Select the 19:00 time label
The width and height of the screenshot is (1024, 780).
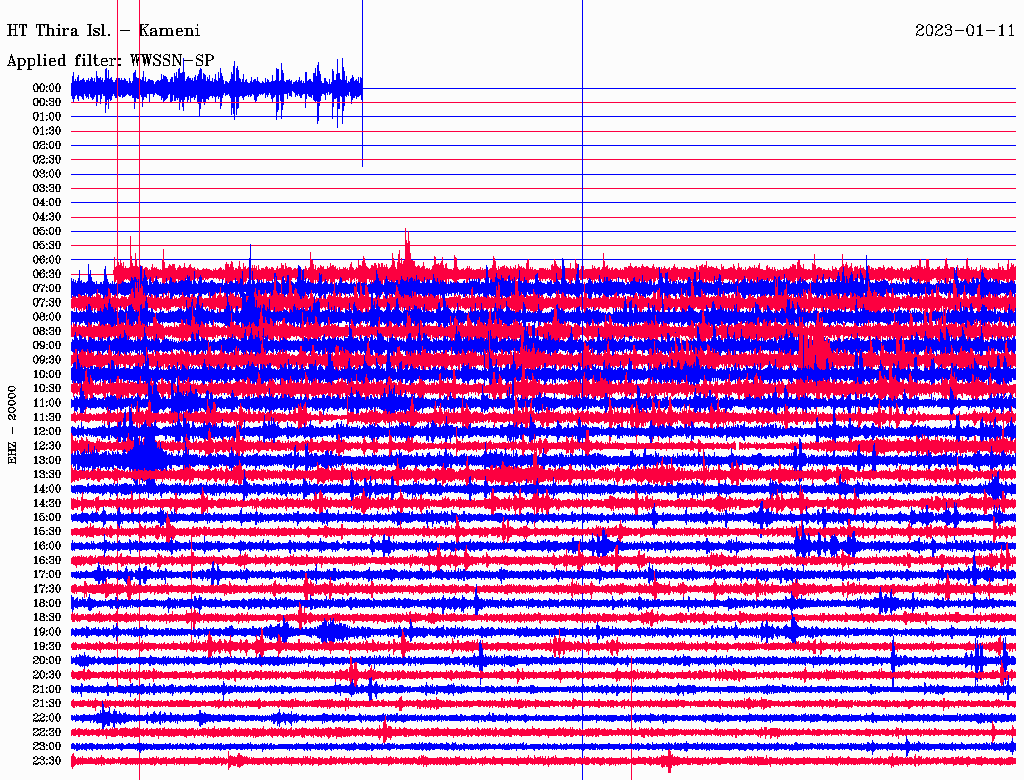47,632
